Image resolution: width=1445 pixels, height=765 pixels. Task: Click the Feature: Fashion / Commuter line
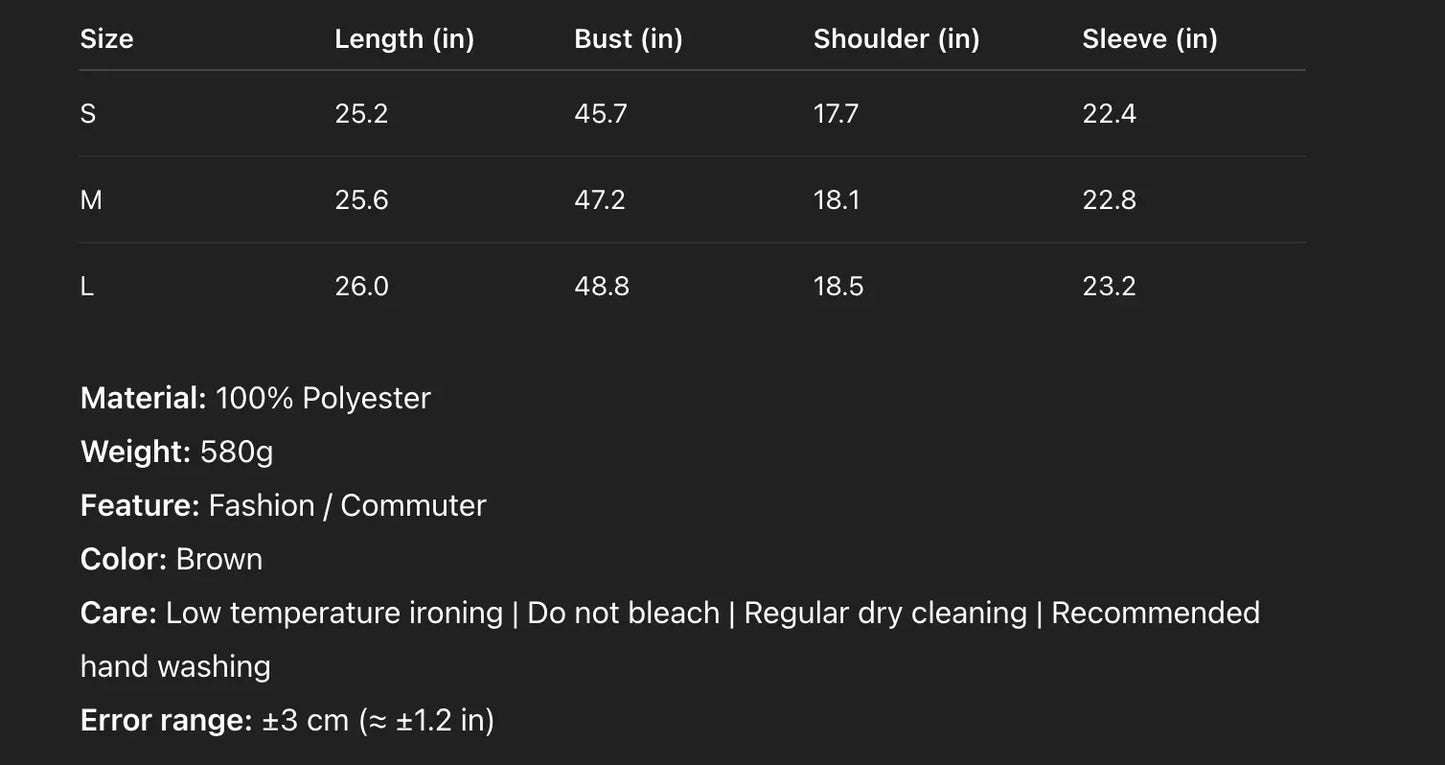(283, 506)
